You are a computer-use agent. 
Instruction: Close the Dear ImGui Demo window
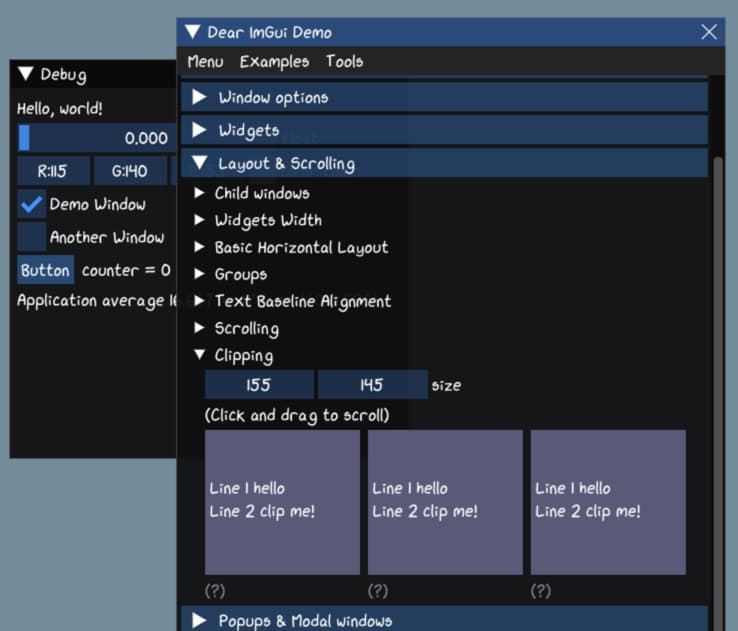click(x=709, y=32)
